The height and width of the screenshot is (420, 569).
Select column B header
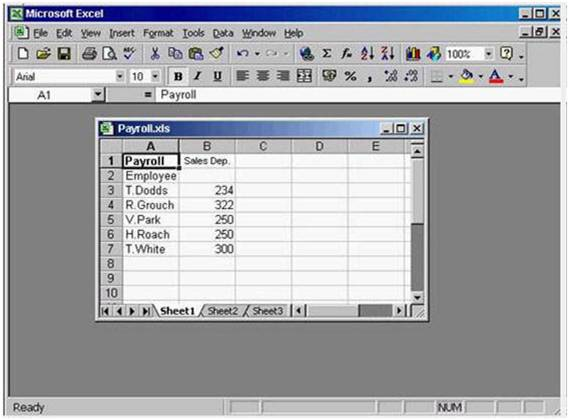coord(207,146)
